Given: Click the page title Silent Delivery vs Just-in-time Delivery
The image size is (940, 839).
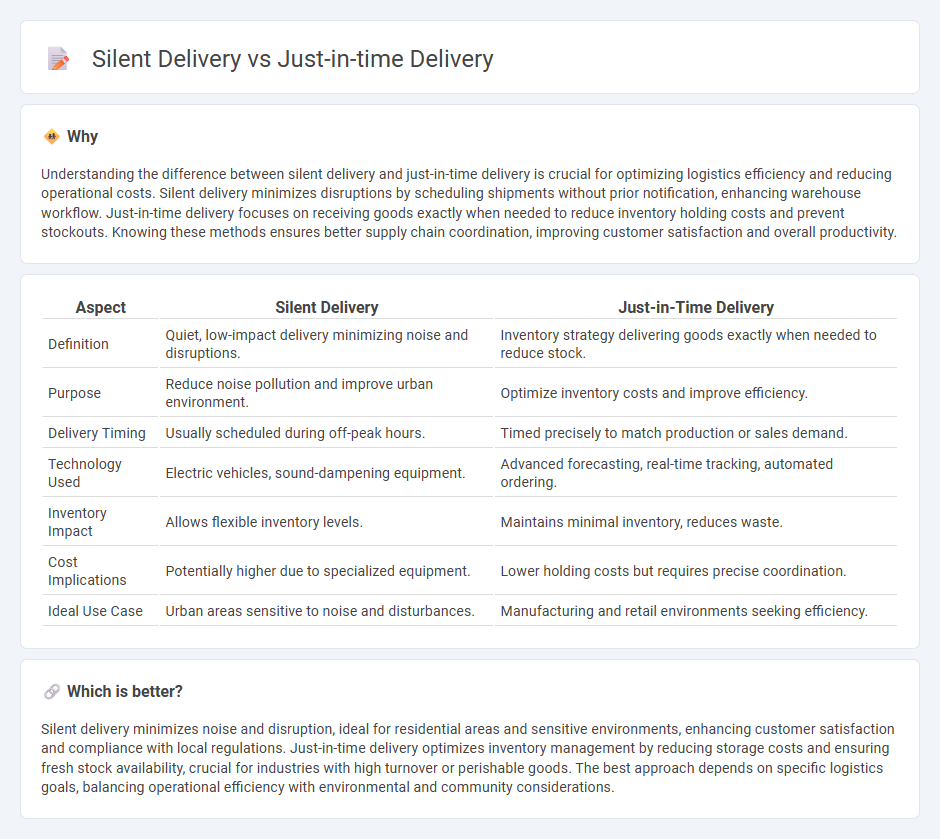Looking at the screenshot, I should click(x=292, y=59).
